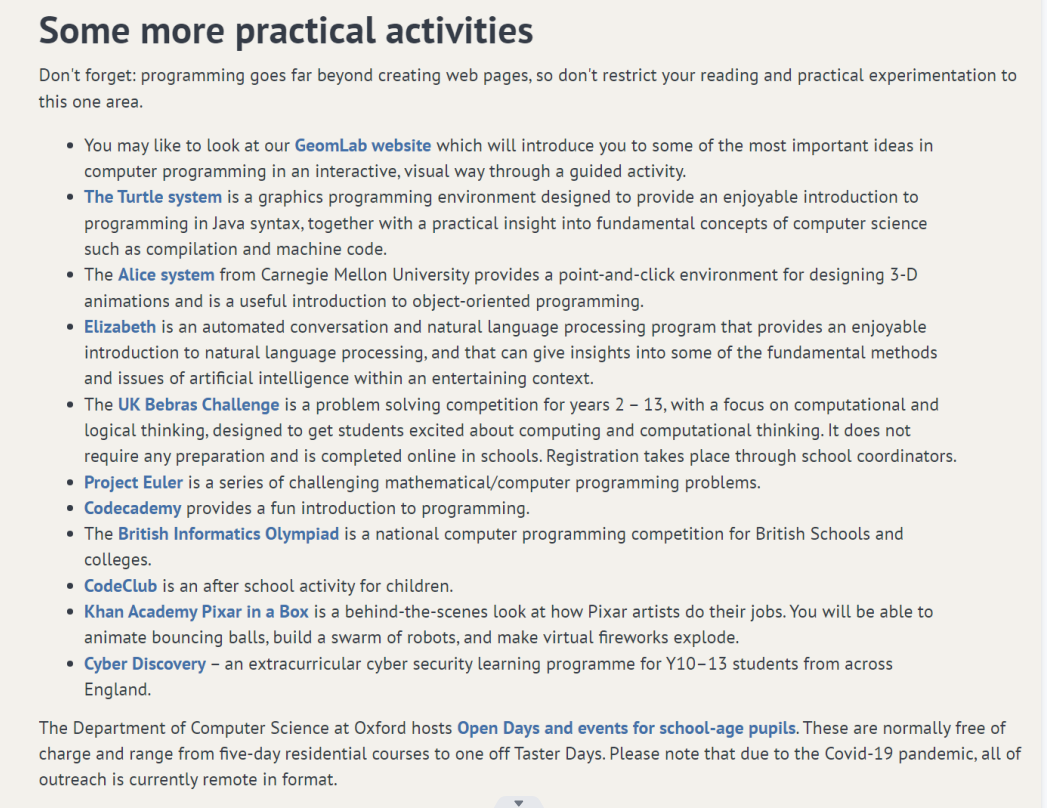The image size is (1047, 808).
Task: Go to Project Euler link
Action: pos(133,482)
